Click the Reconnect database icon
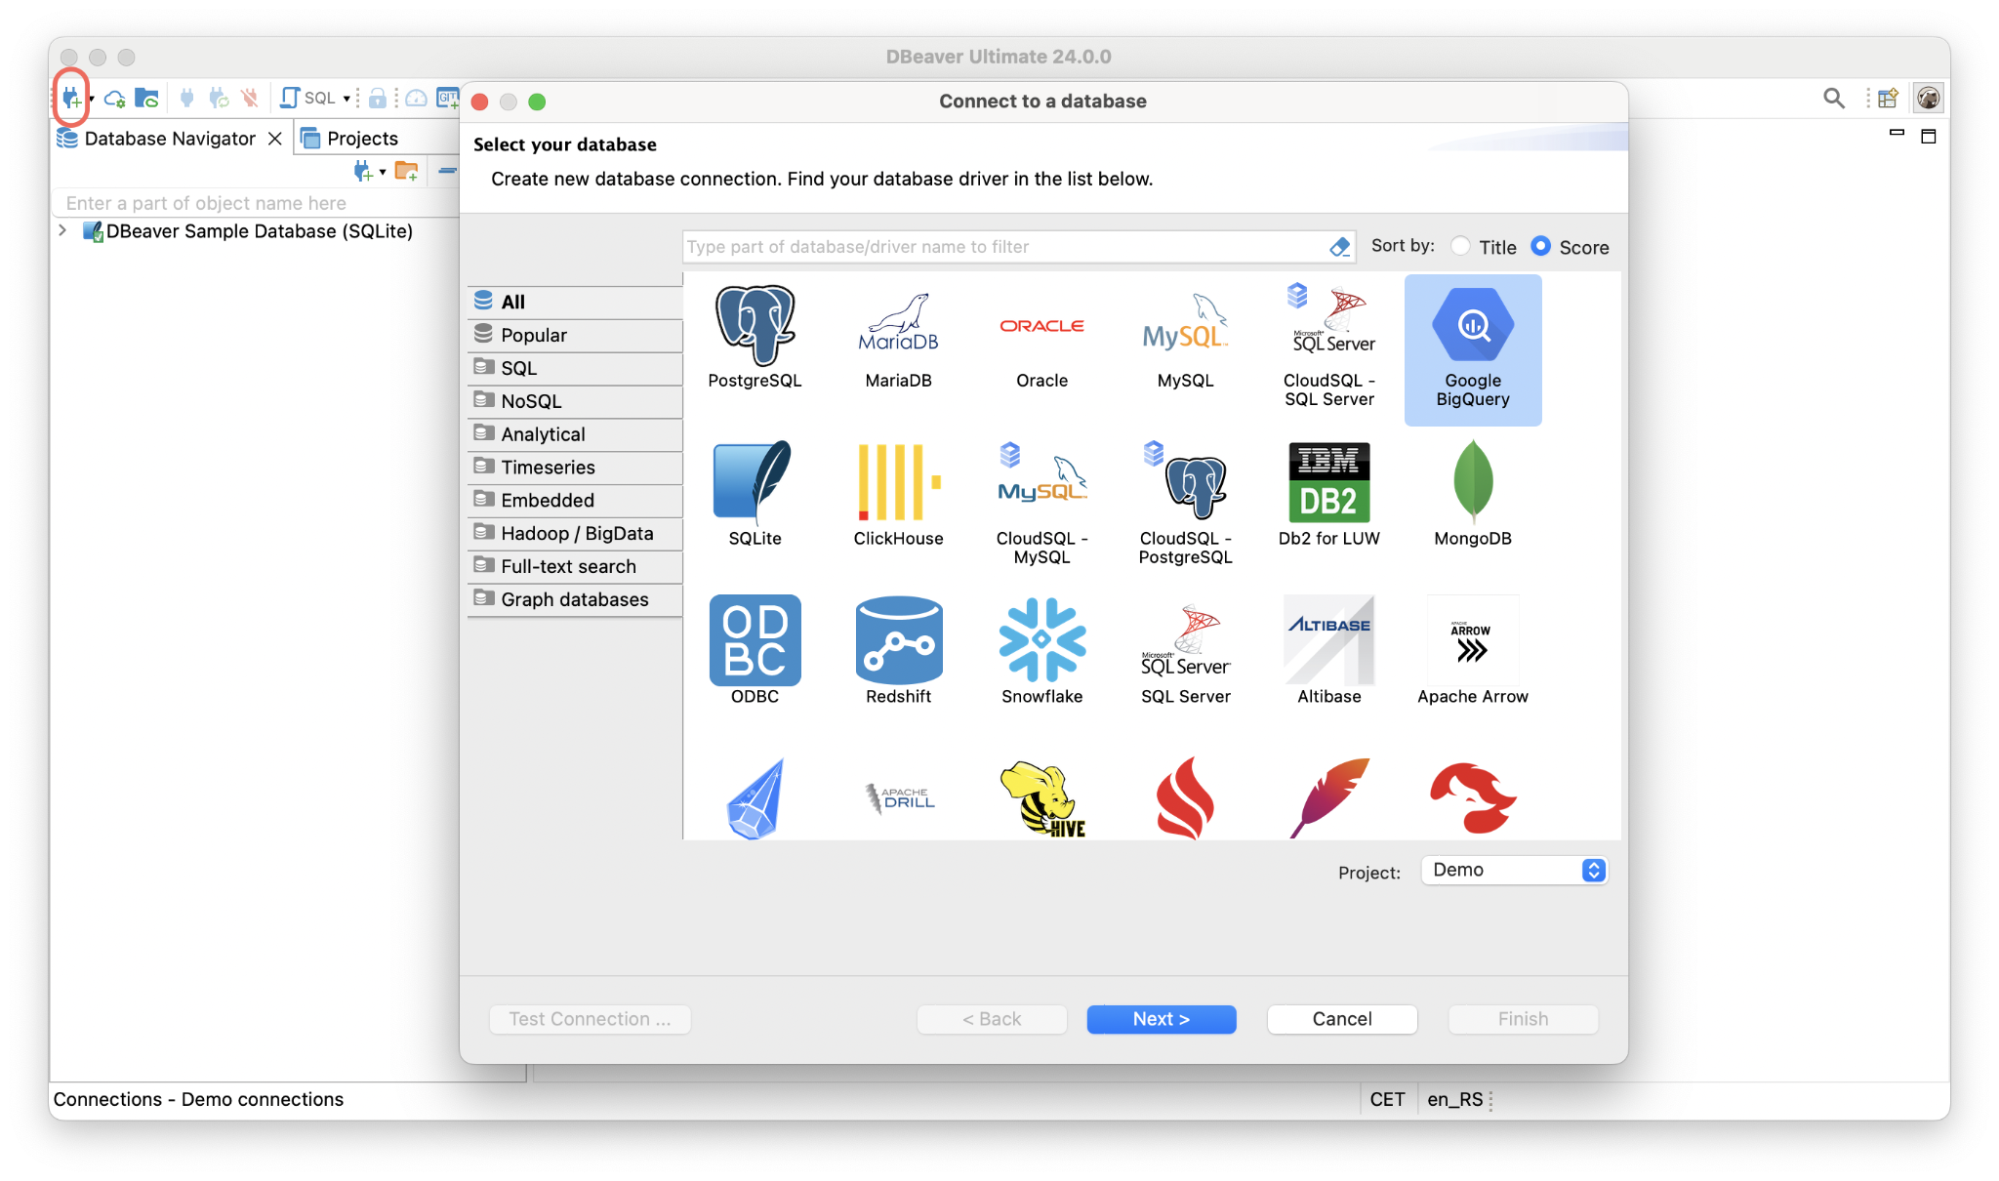Image resolution: width=1999 pixels, height=1181 pixels. click(218, 97)
